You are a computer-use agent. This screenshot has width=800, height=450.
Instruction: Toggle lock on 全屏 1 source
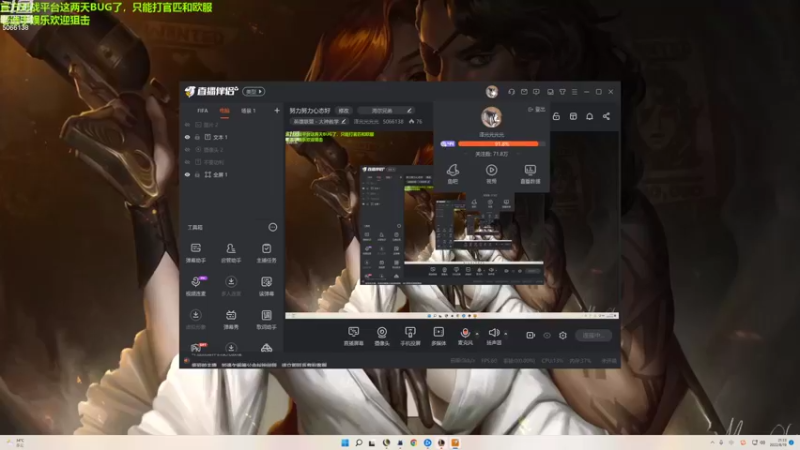tap(197, 174)
